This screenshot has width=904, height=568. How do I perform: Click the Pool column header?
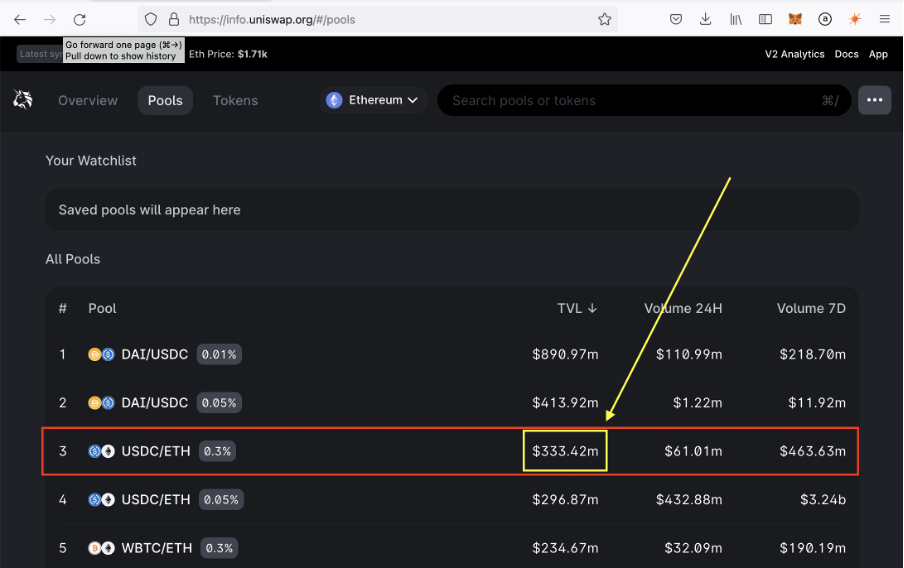(102, 309)
